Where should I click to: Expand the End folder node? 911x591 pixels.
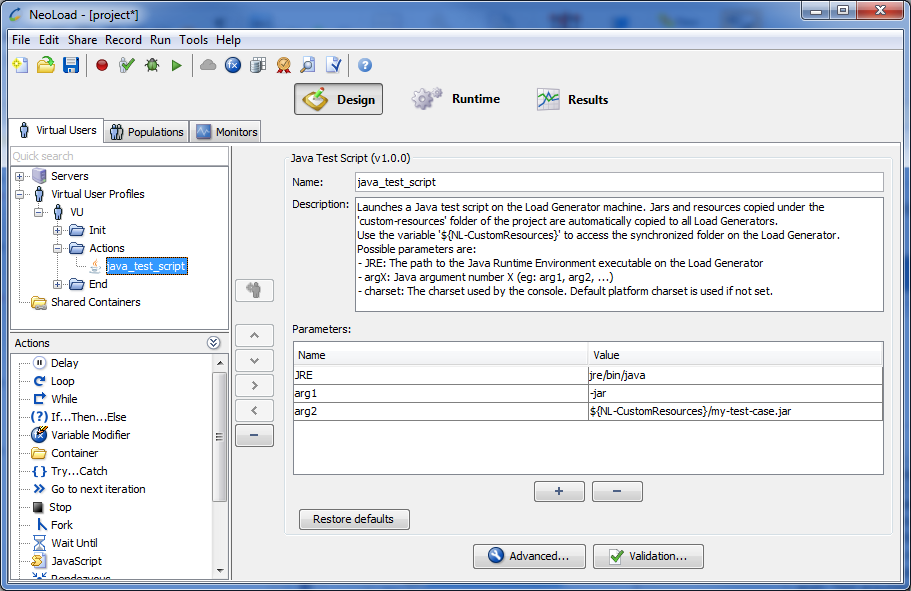click(58, 284)
